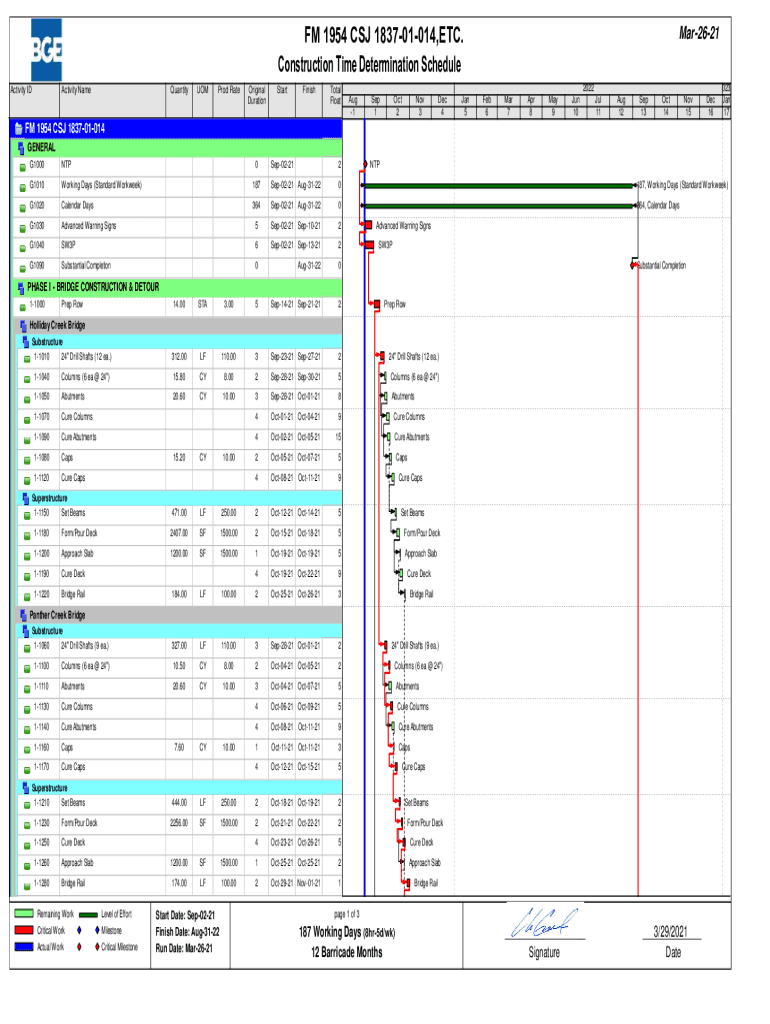Click the Substantial Completion milestone marker
The image size is (770, 1024).
[634, 265]
